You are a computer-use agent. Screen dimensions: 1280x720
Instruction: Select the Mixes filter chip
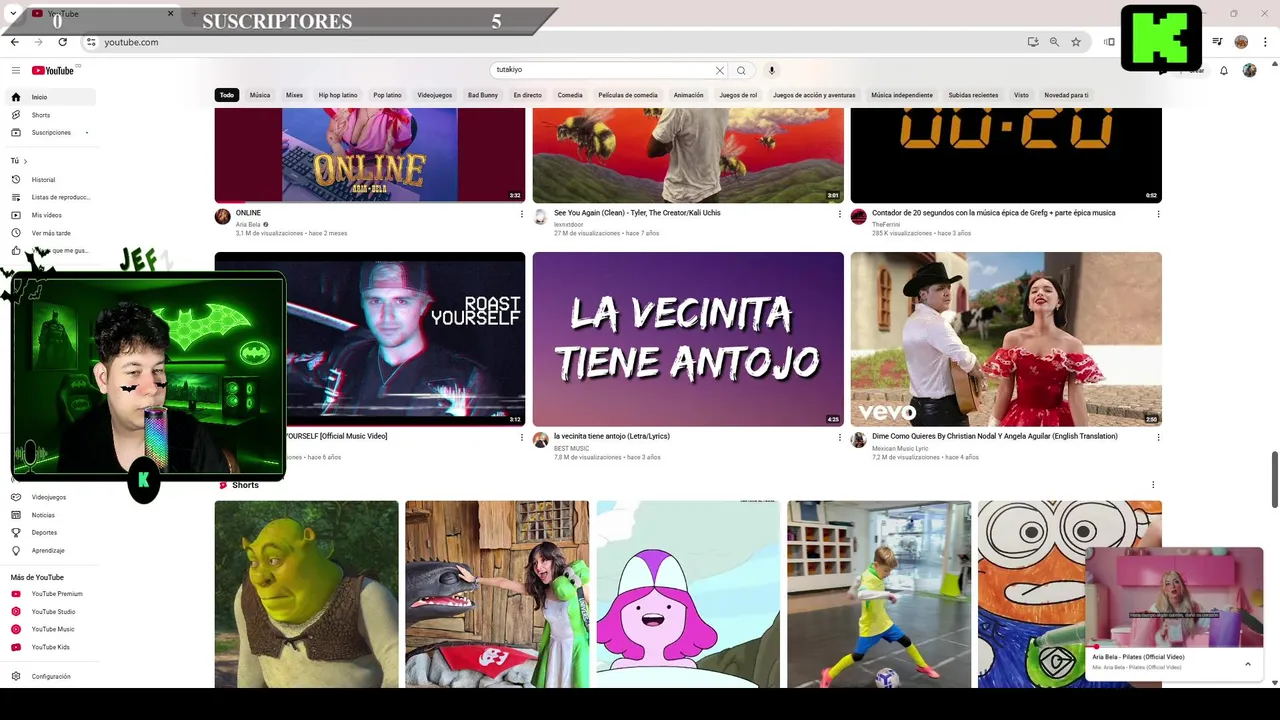pos(294,95)
